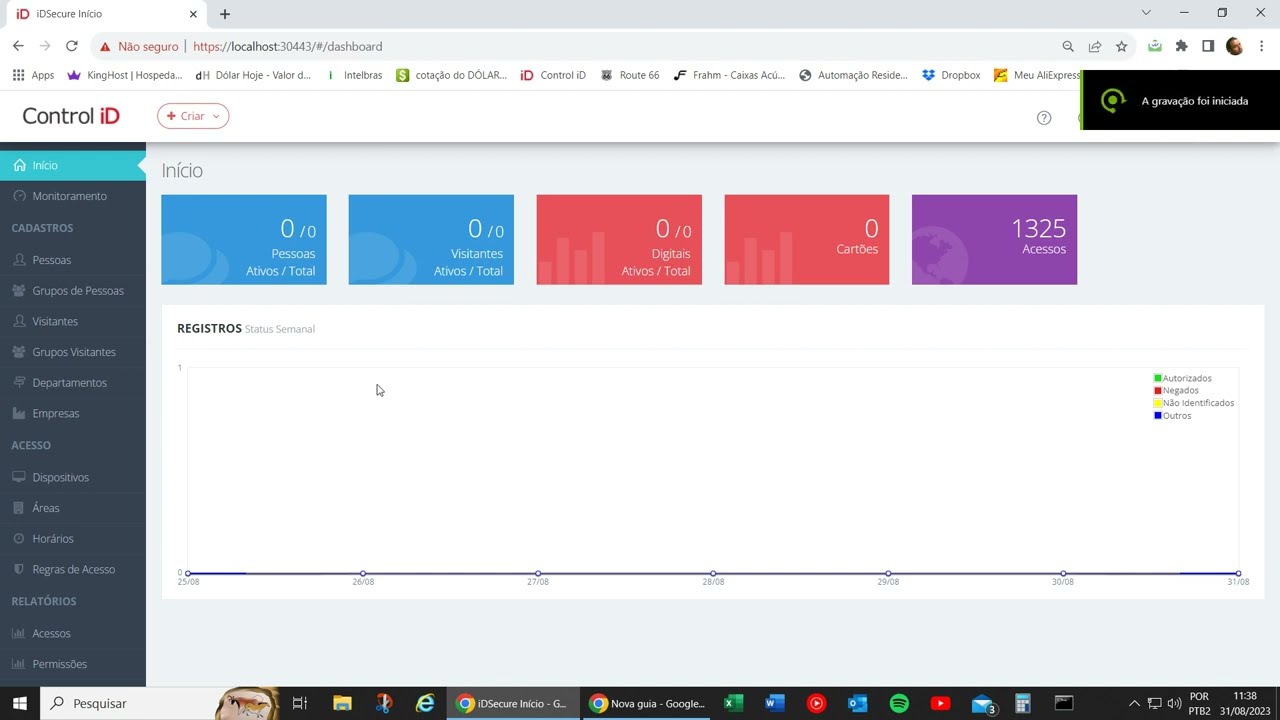1280x720 pixels.
Task: Open Dispositivos in the sidebar
Action: (x=73, y=477)
